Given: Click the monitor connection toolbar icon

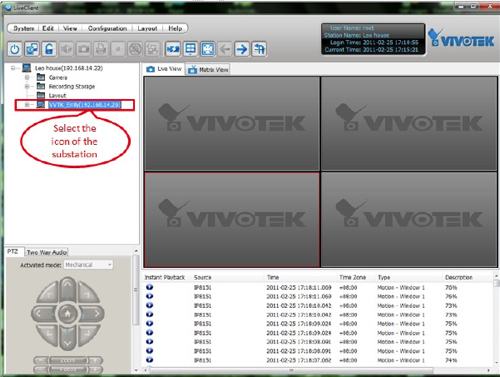Looking at the screenshot, I should pos(32,49).
